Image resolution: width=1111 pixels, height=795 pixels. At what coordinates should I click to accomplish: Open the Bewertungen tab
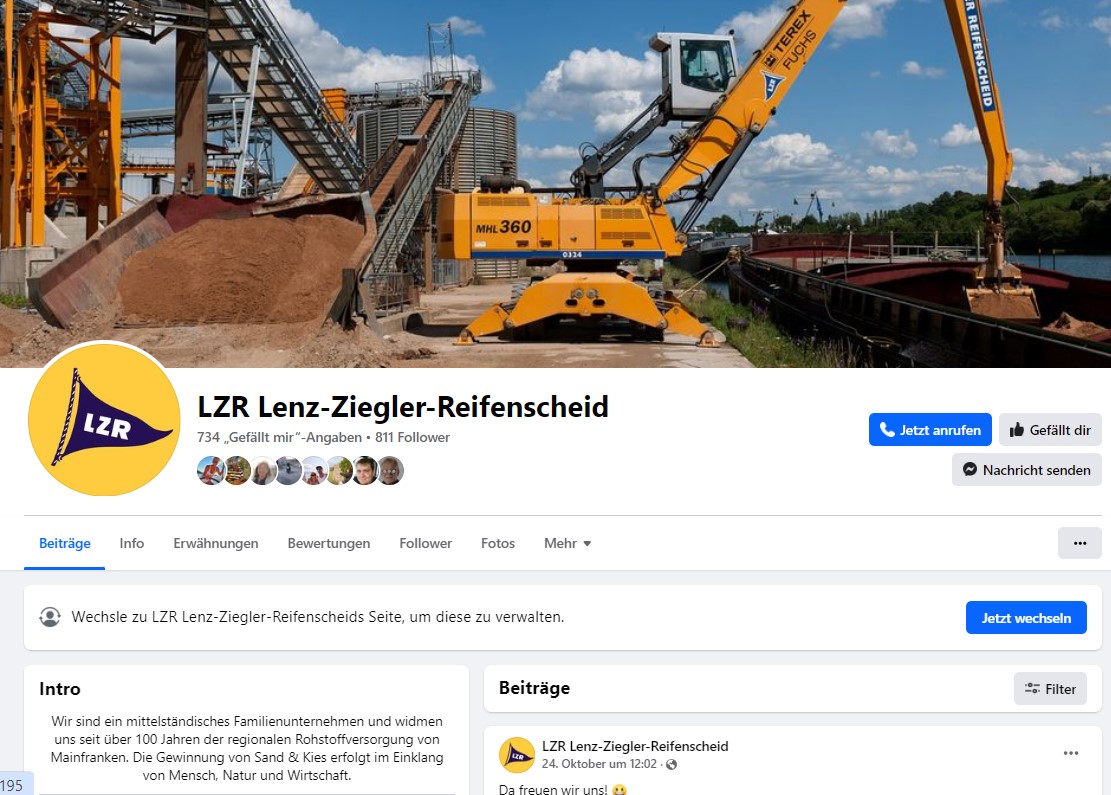point(329,543)
